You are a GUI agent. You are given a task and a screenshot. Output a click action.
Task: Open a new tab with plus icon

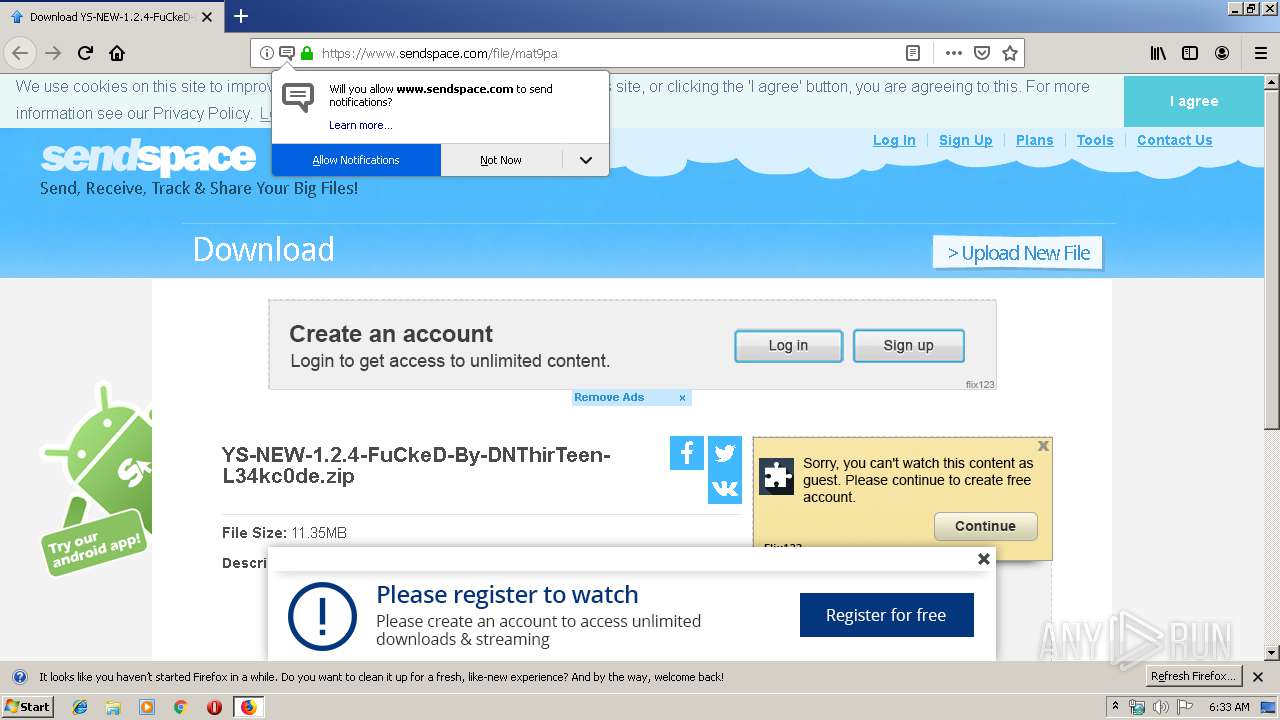pyautogui.click(x=241, y=16)
